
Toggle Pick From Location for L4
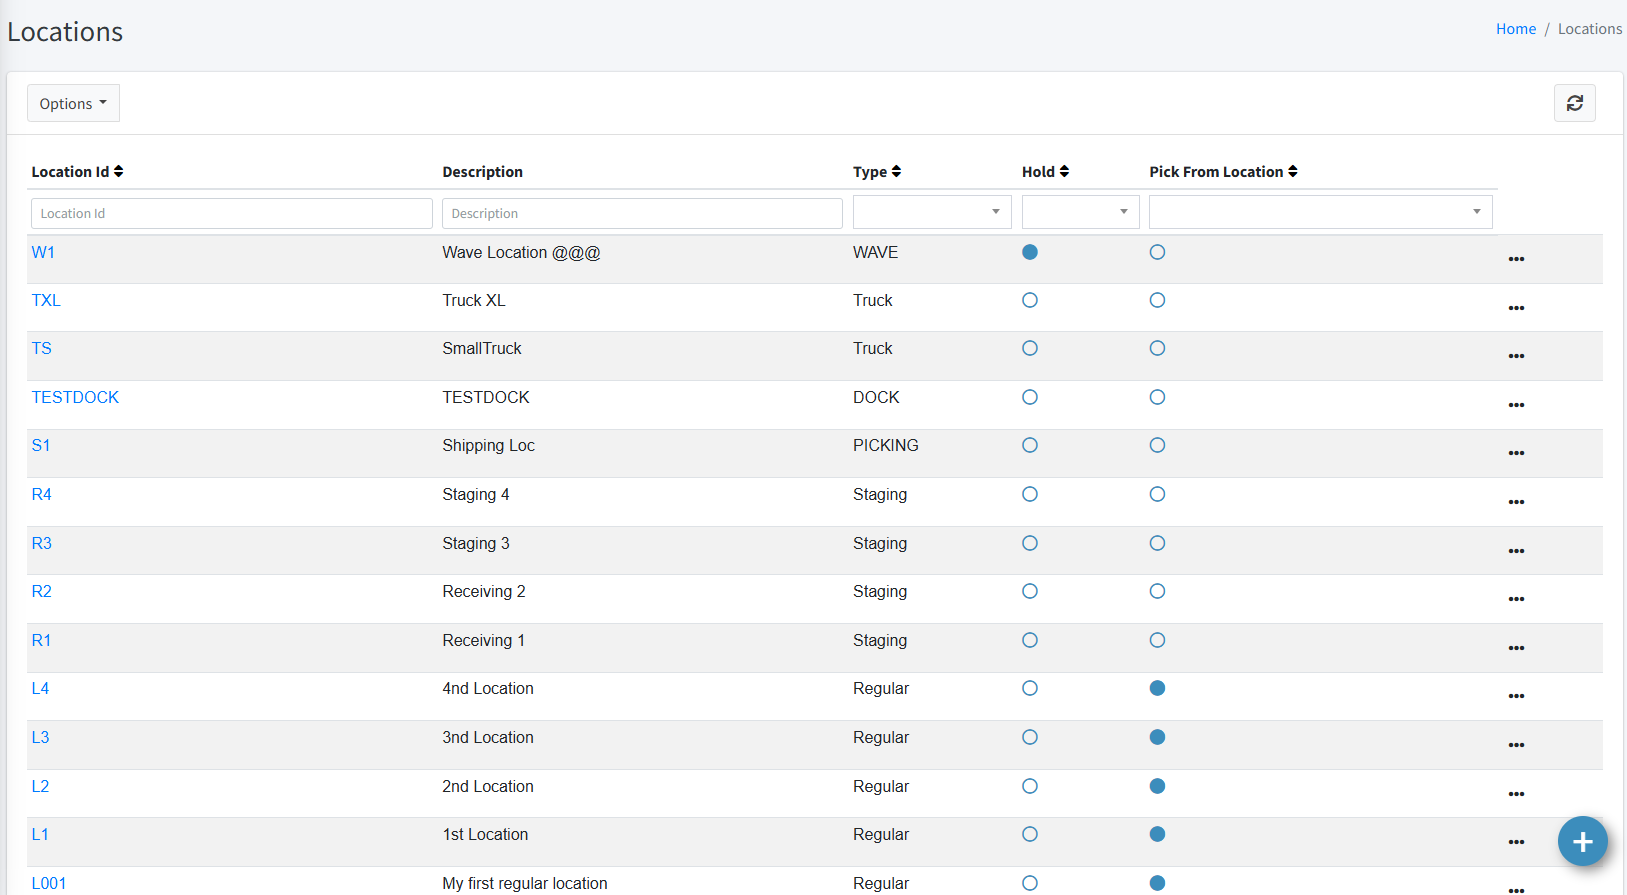(x=1157, y=688)
